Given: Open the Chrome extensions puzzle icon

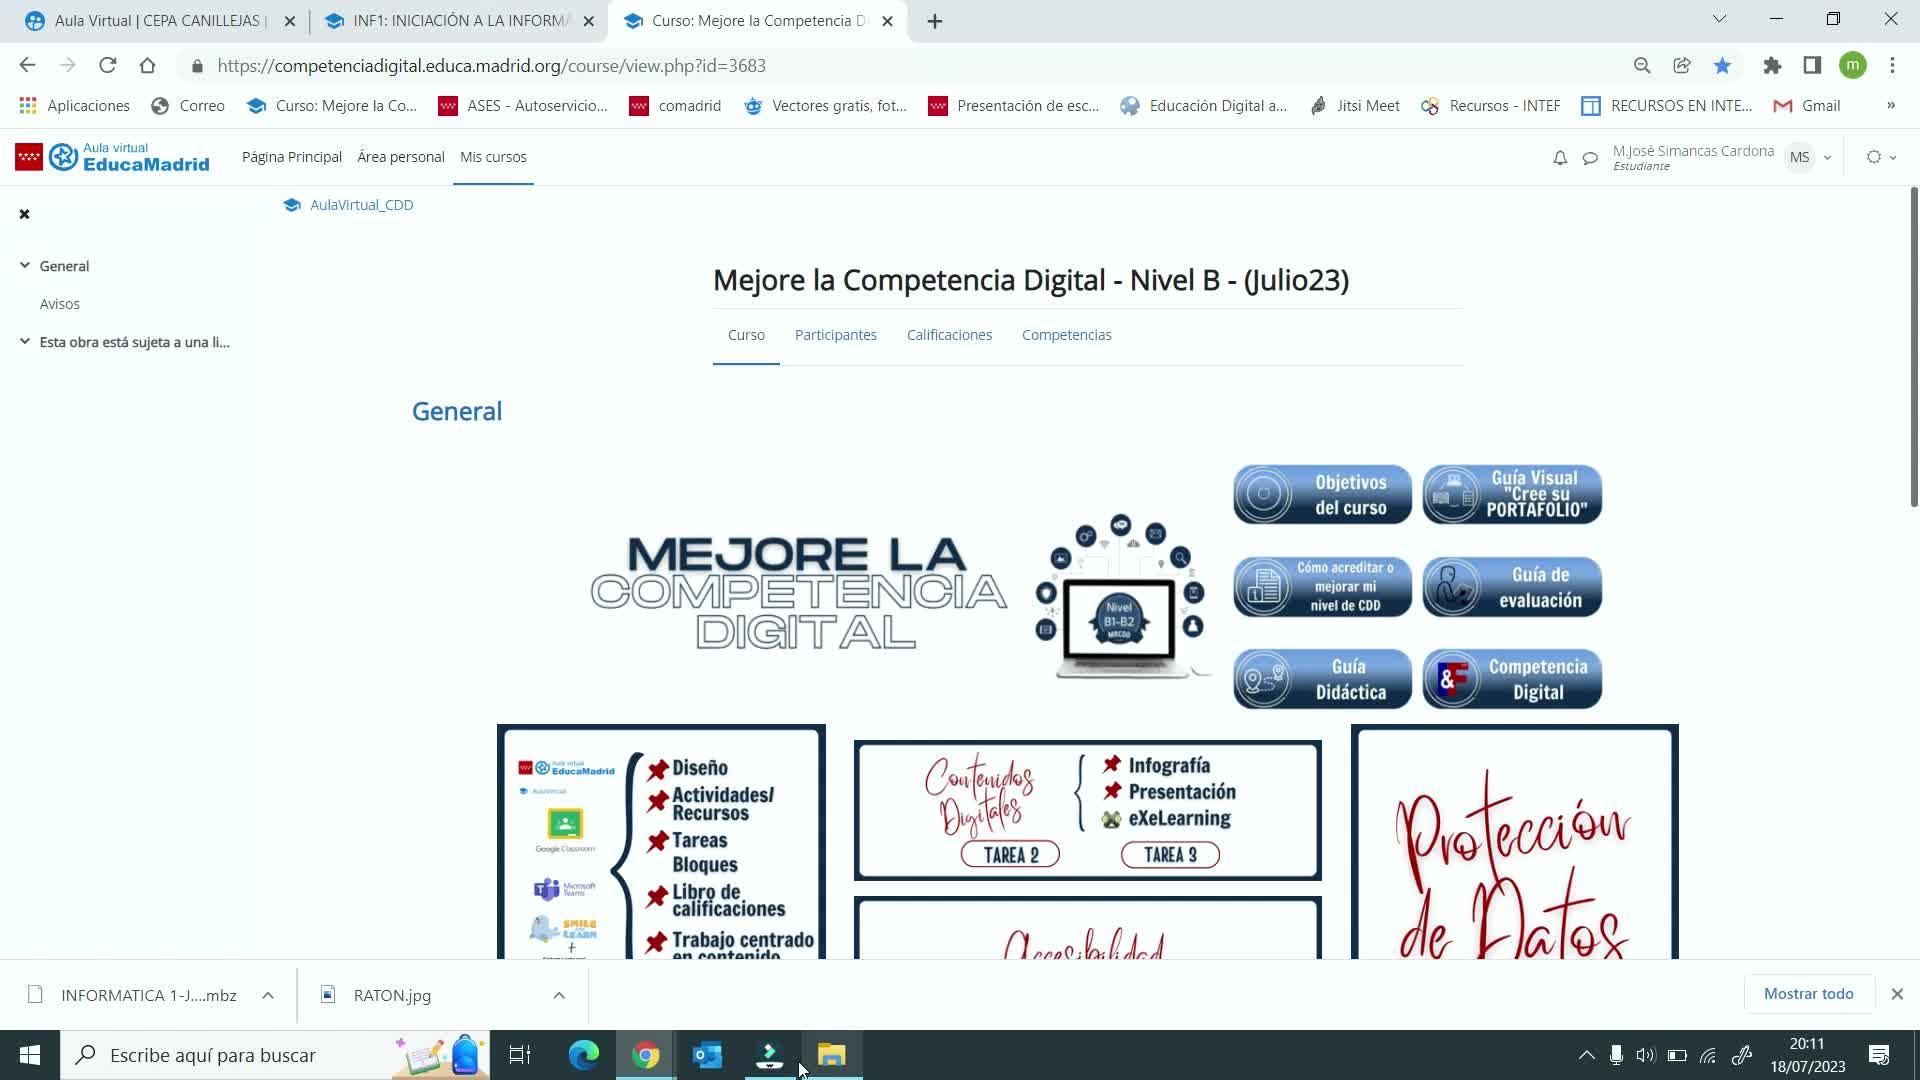Looking at the screenshot, I should click(1772, 66).
